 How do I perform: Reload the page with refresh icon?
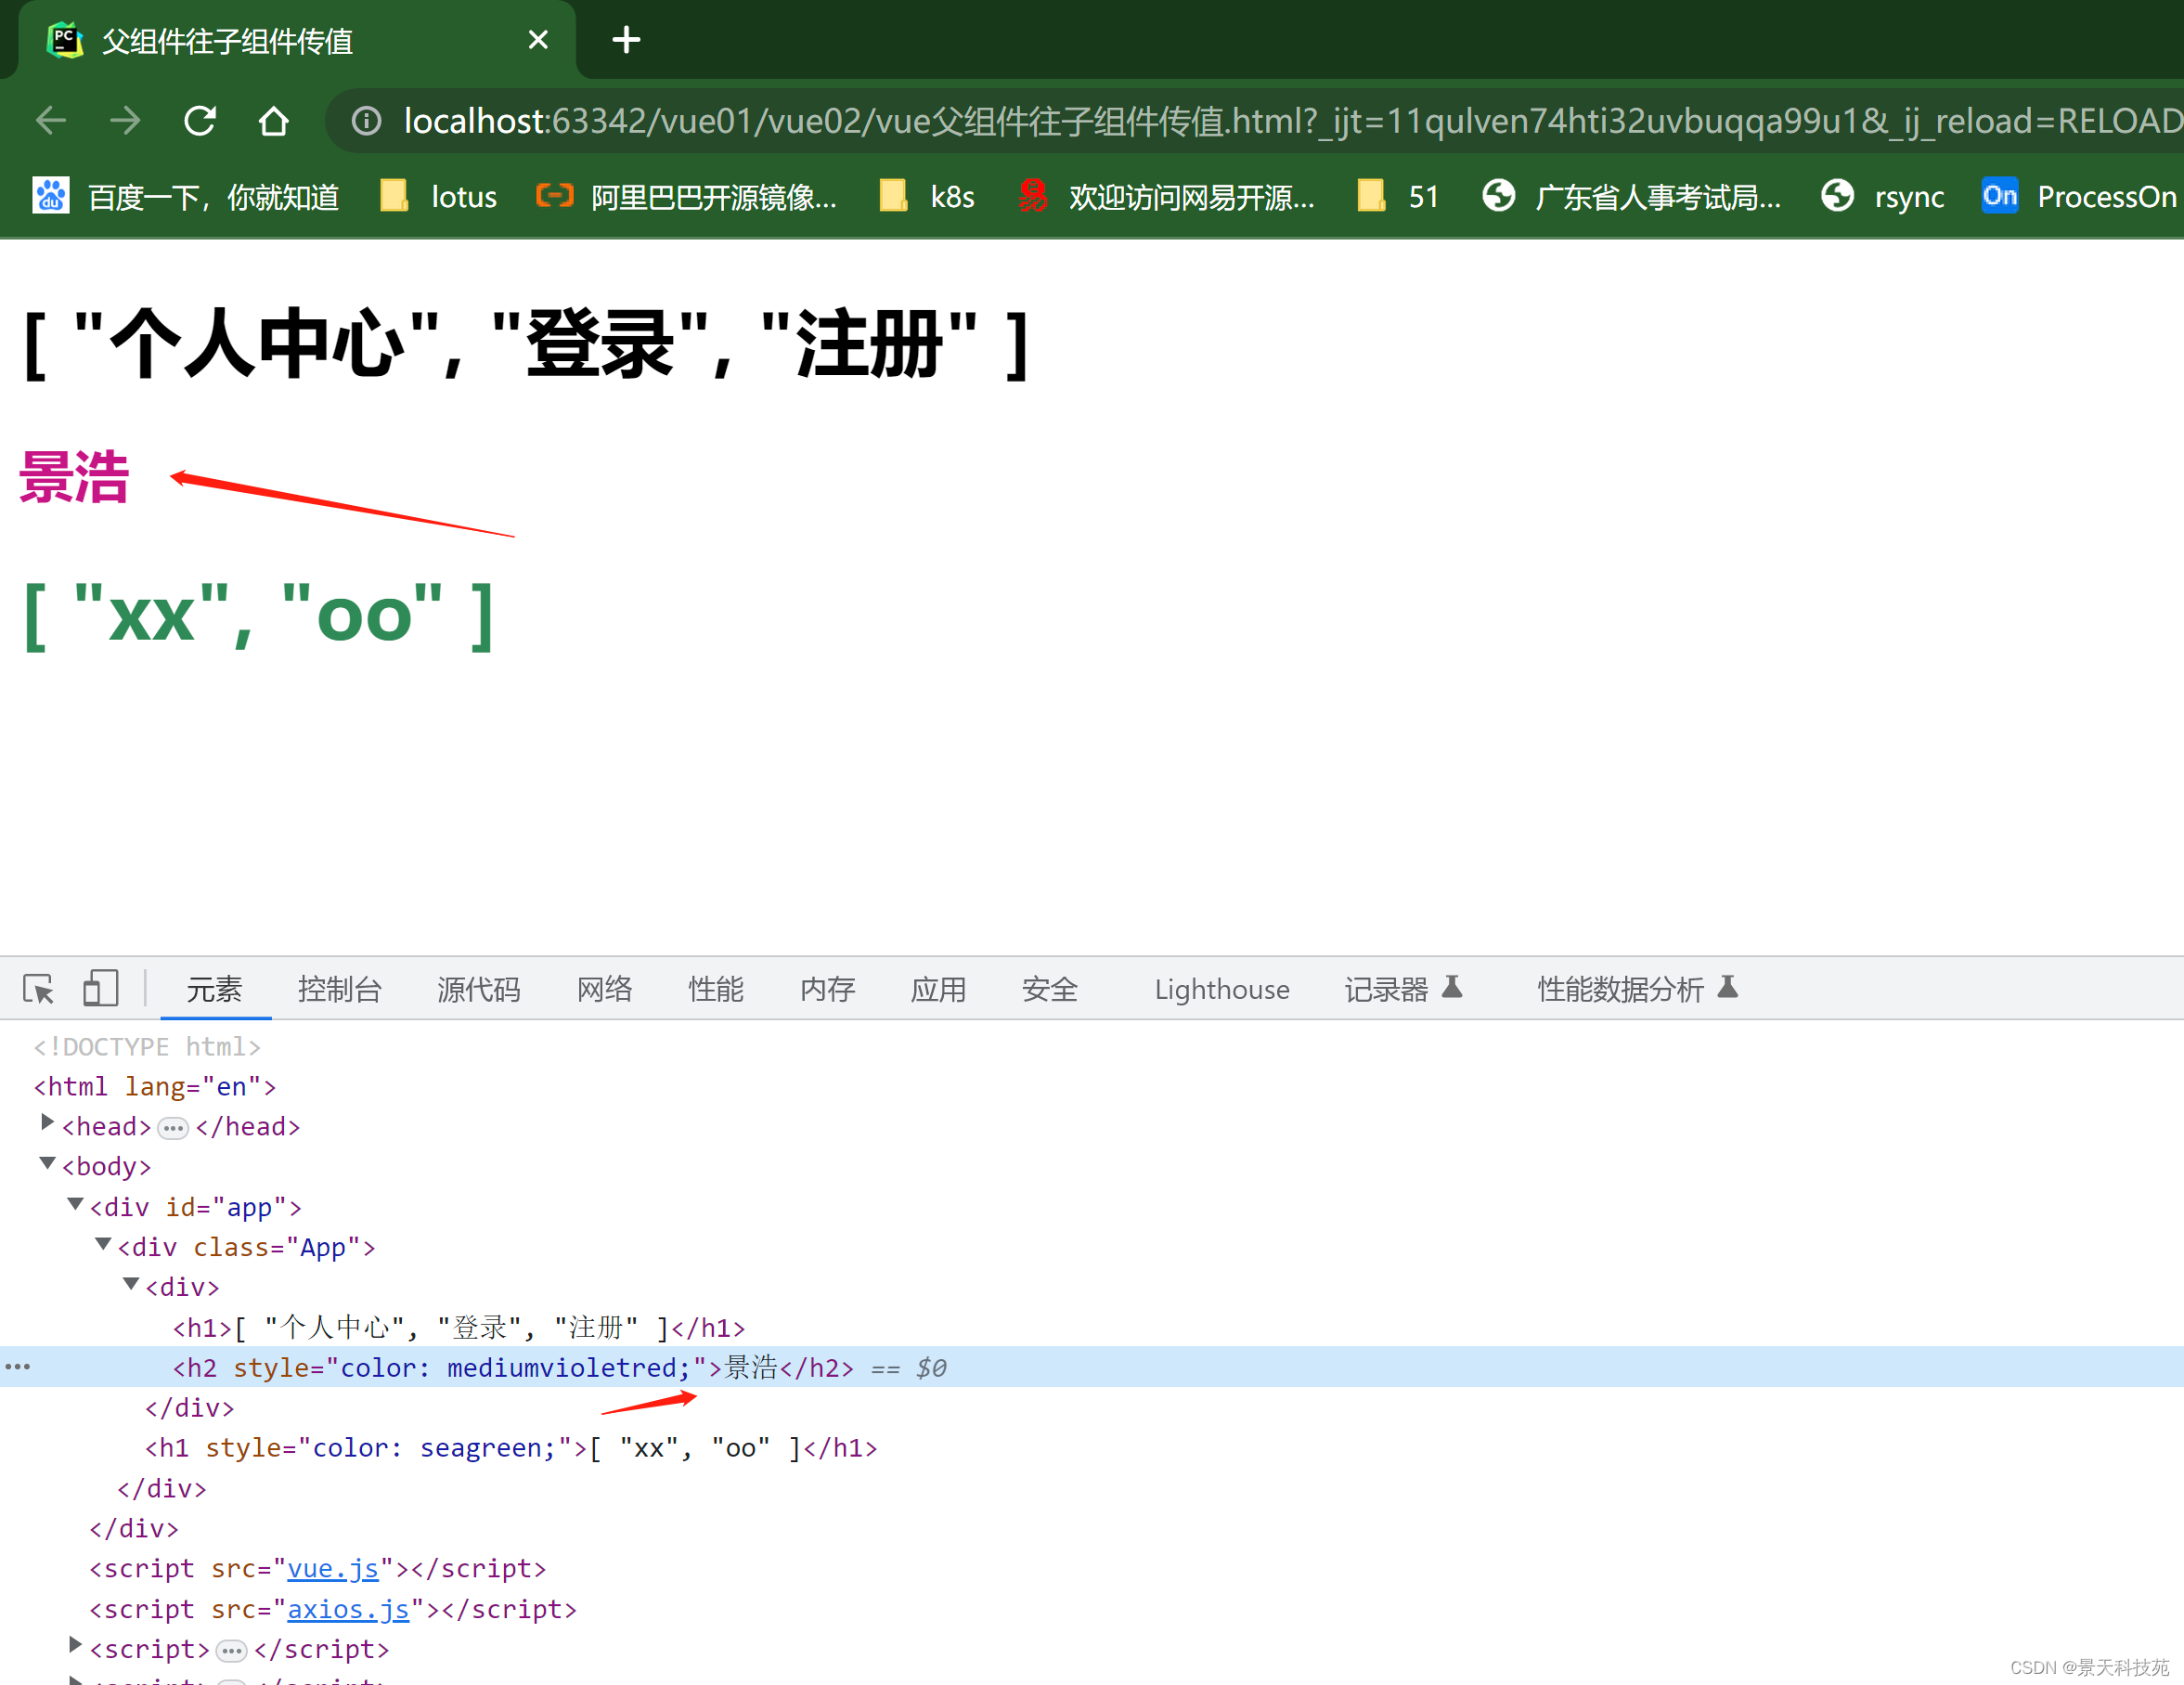pyautogui.click(x=200, y=121)
